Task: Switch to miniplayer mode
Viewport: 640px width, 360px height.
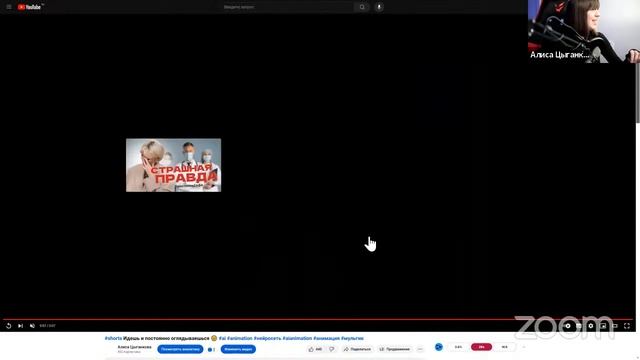Action: click(x=603, y=326)
